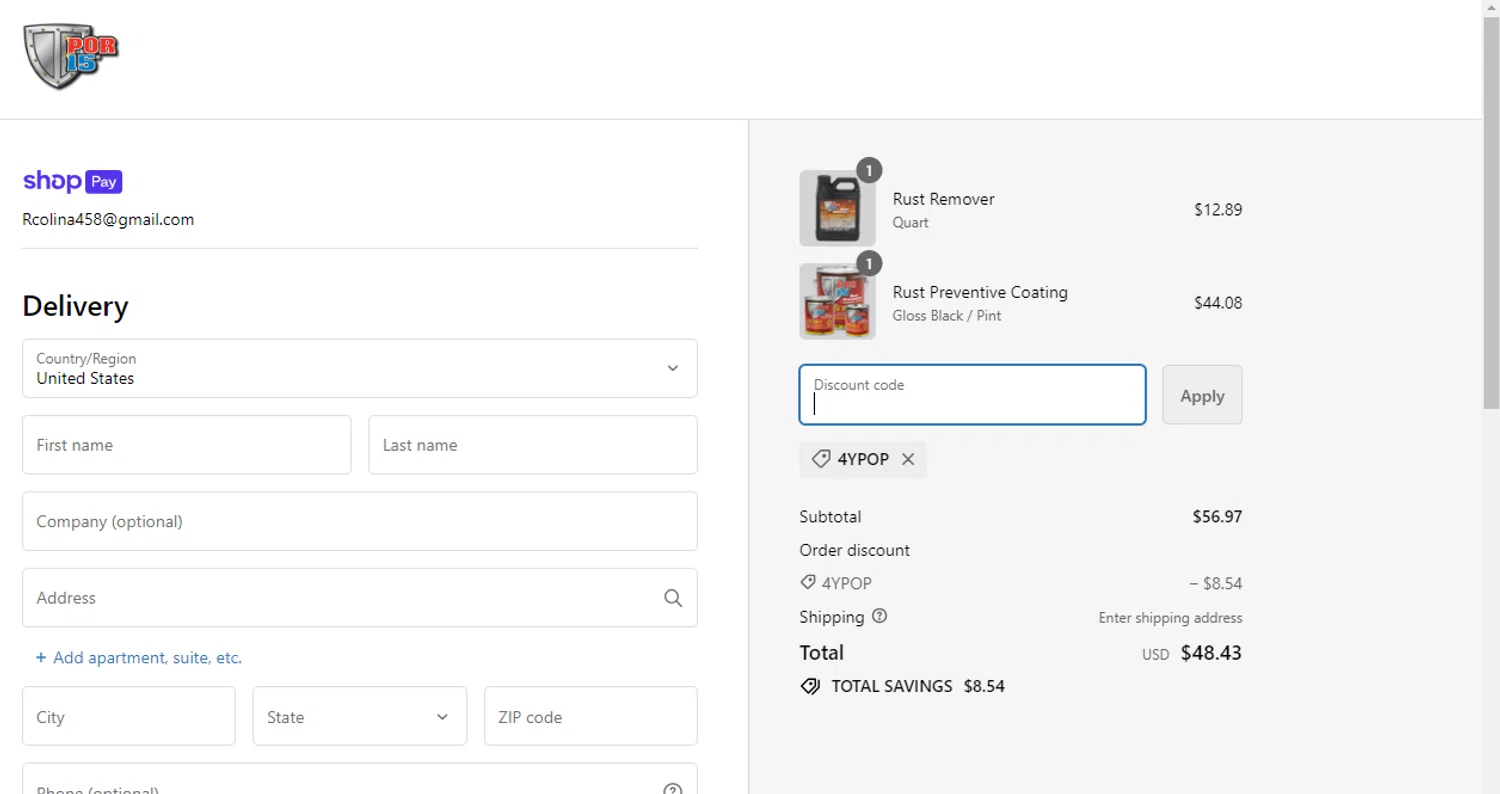Click the ZIP code field
1500x794 pixels.
tap(591, 716)
